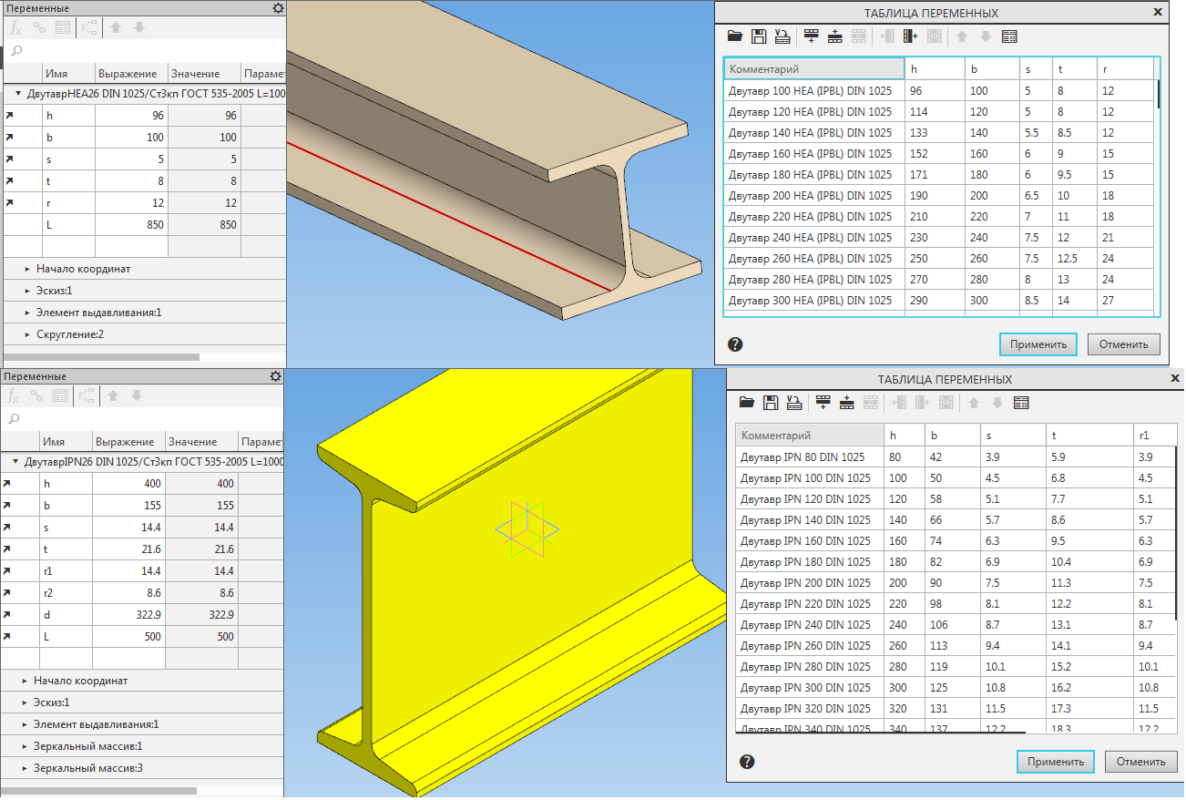This screenshot has width=1186, height=800.
Task: Select row Двутавр 300 HEA (IPBL) DIN 1025
Action: pyautogui.click(x=939, y=301)
